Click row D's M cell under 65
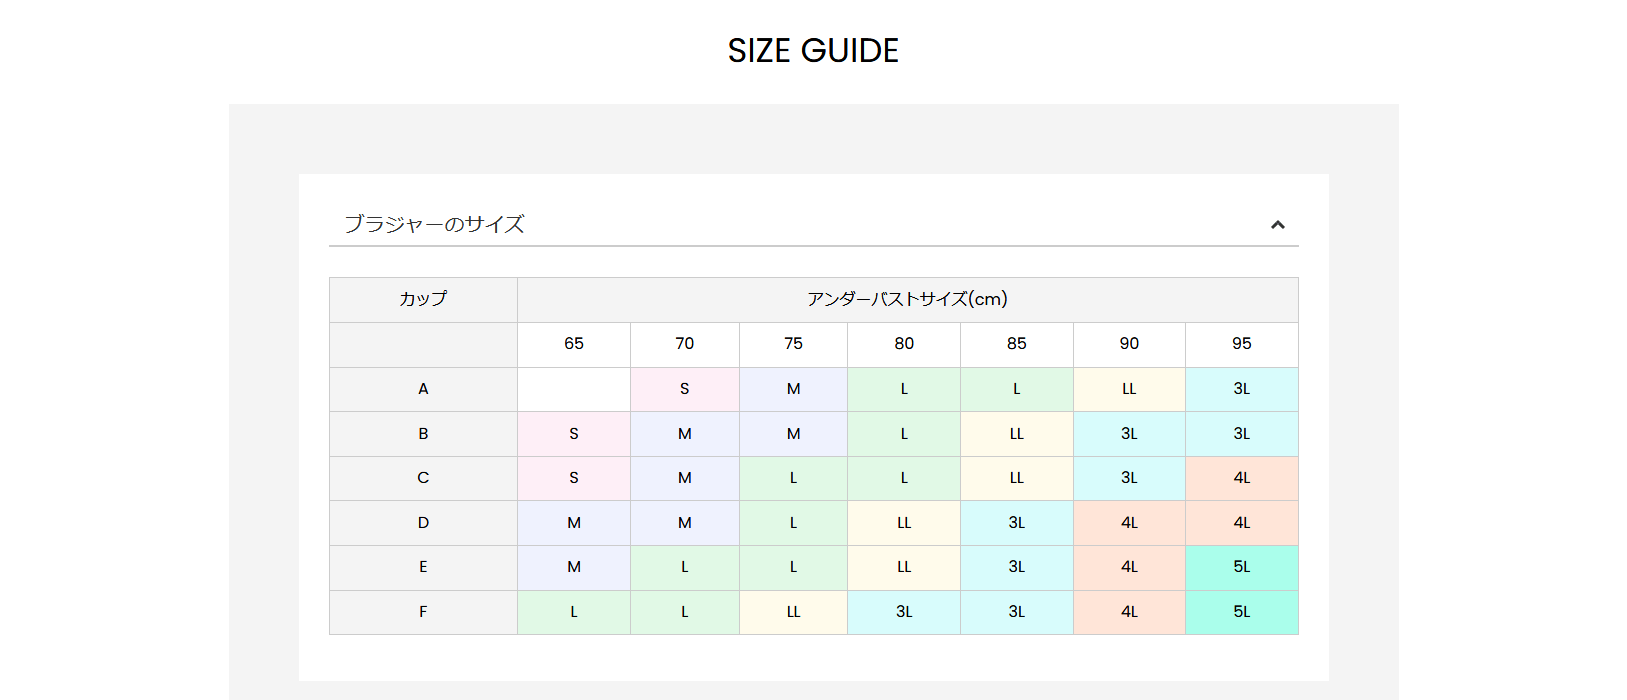This screenshot has height=700, width=1627. coord(574,523)
